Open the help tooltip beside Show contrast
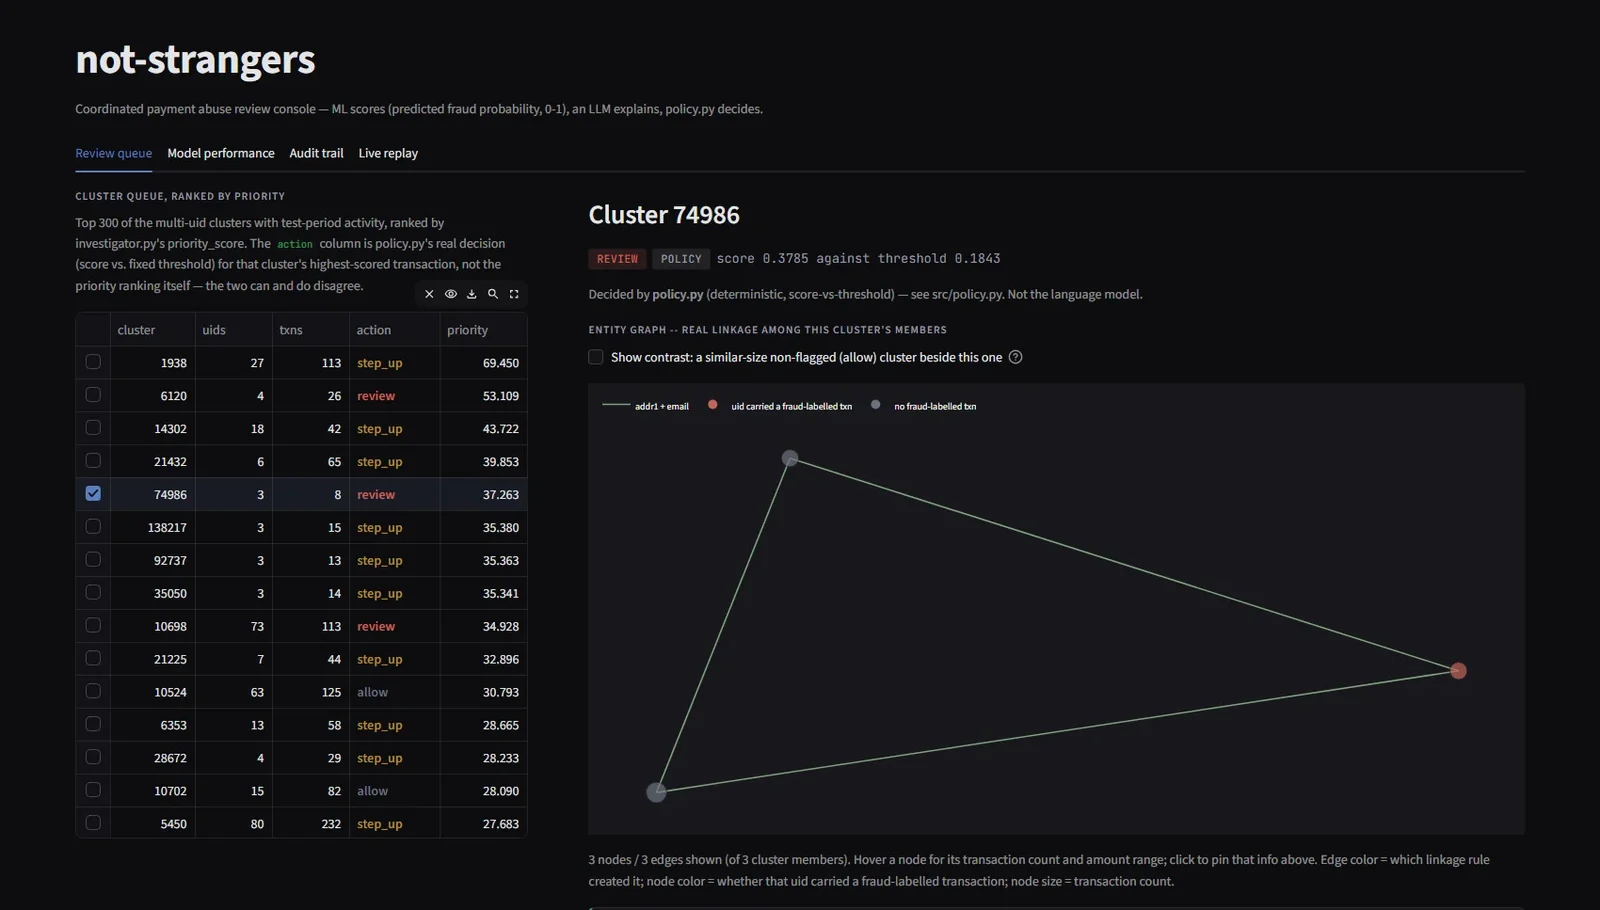The height and width of the screenshot is (910, 1600). point(1016,357)
